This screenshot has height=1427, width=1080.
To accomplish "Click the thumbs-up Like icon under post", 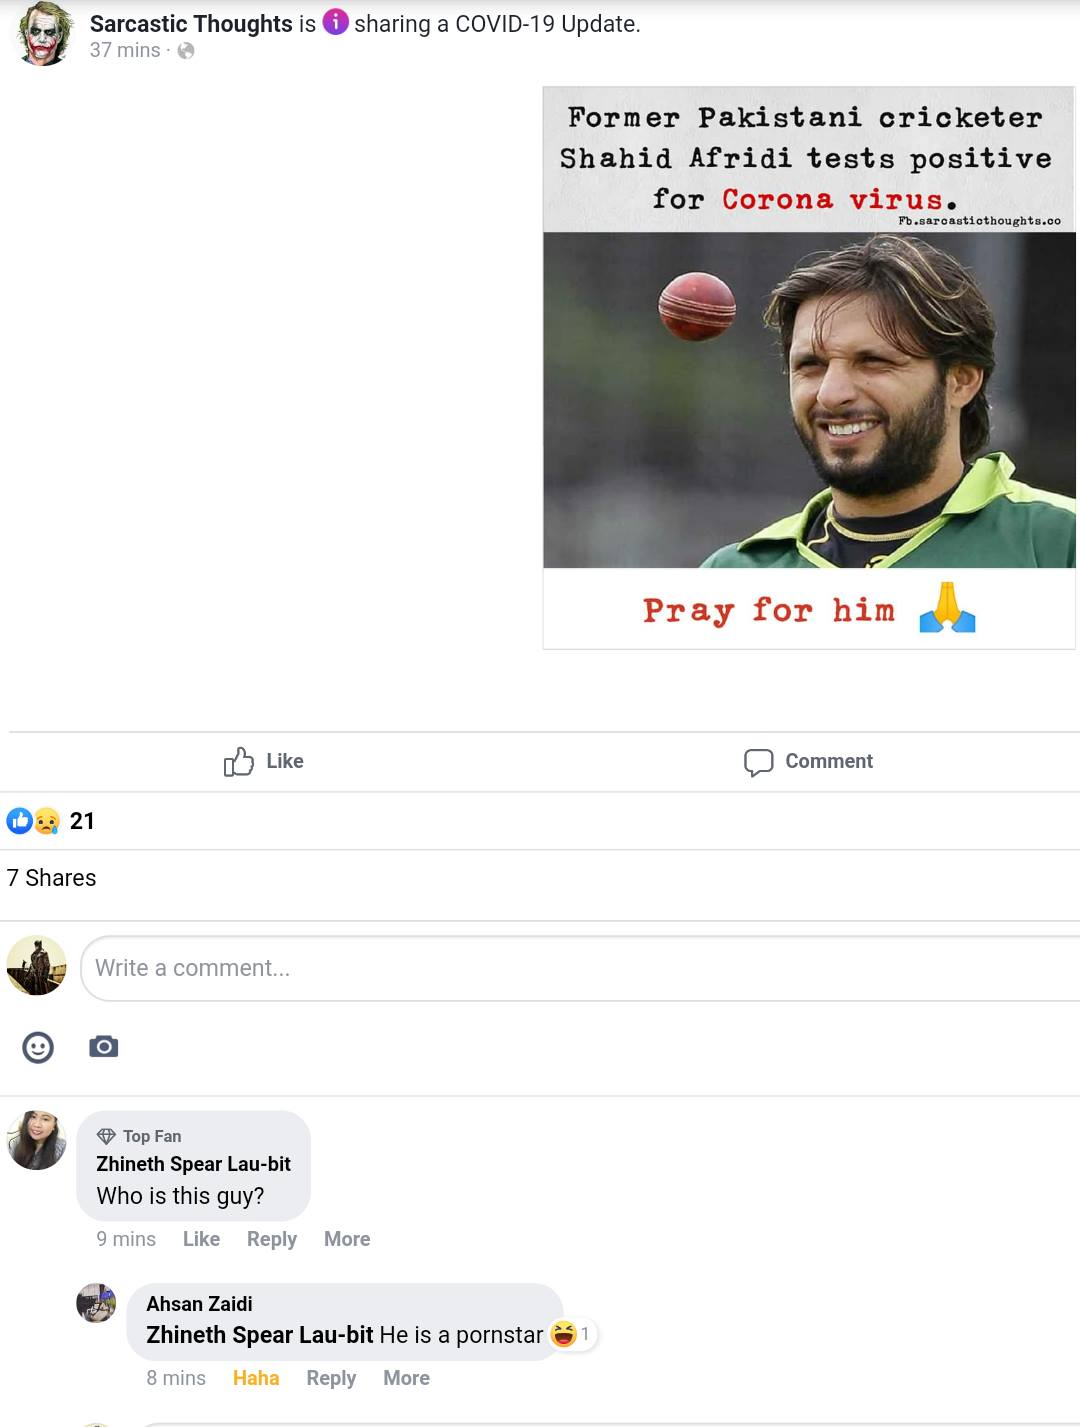I will pyautogui.click(x=239, y=762).
